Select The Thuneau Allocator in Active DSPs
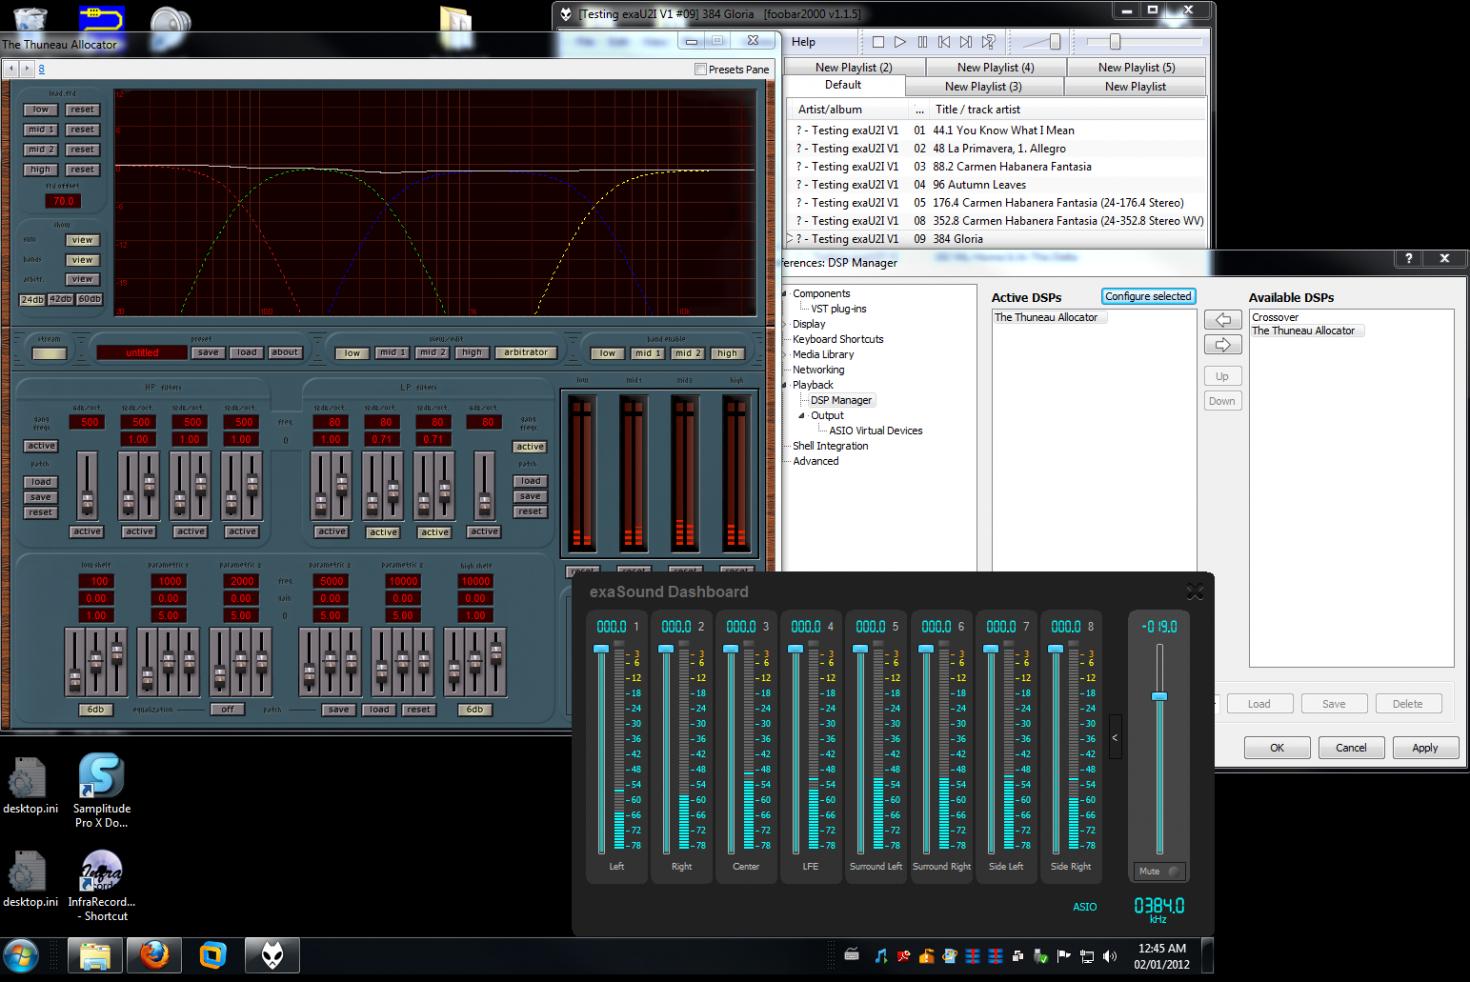 tap(1046, 317)
